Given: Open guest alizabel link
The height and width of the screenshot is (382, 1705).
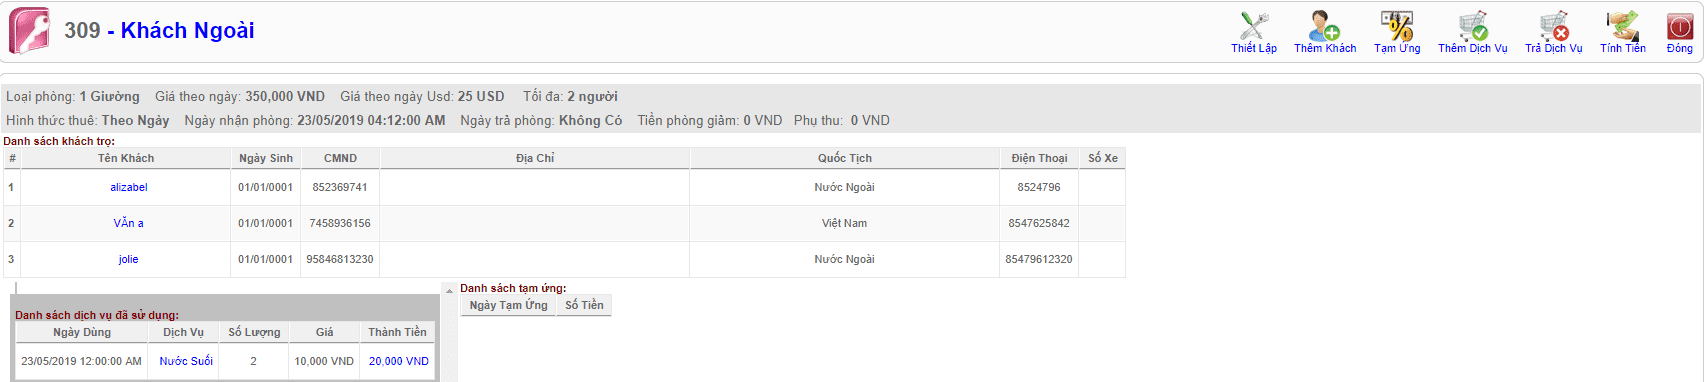Looking at the screenshot, I should tap(129, 187).
